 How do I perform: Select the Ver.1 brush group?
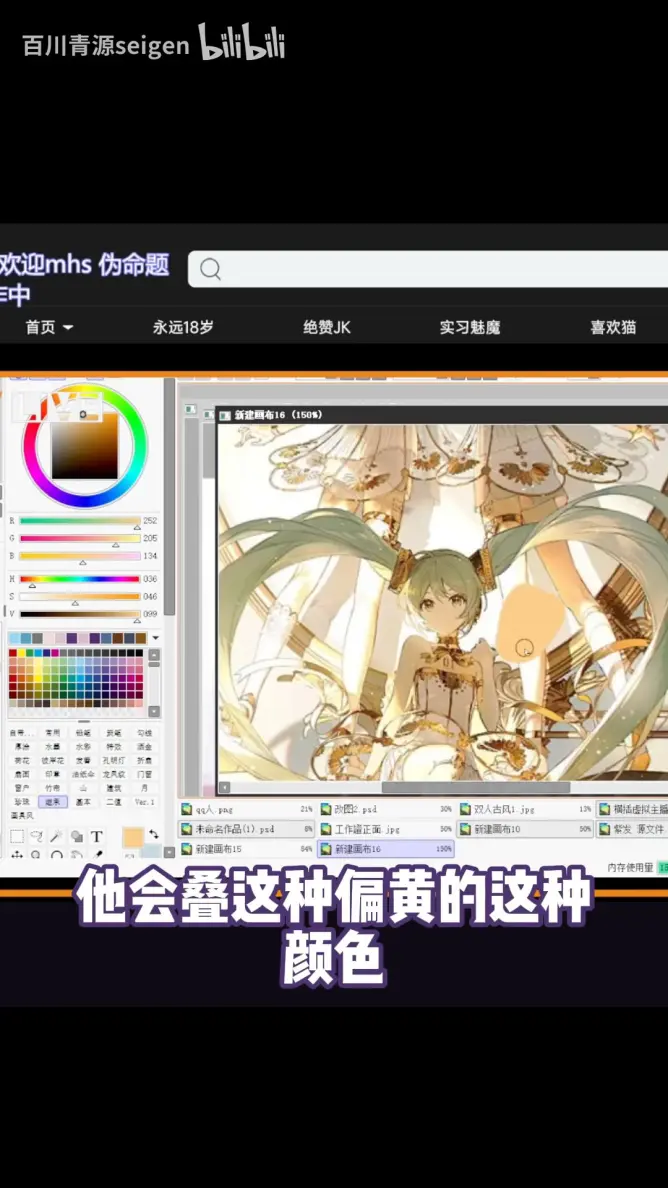pyautogui.click(x=144, y=802)
